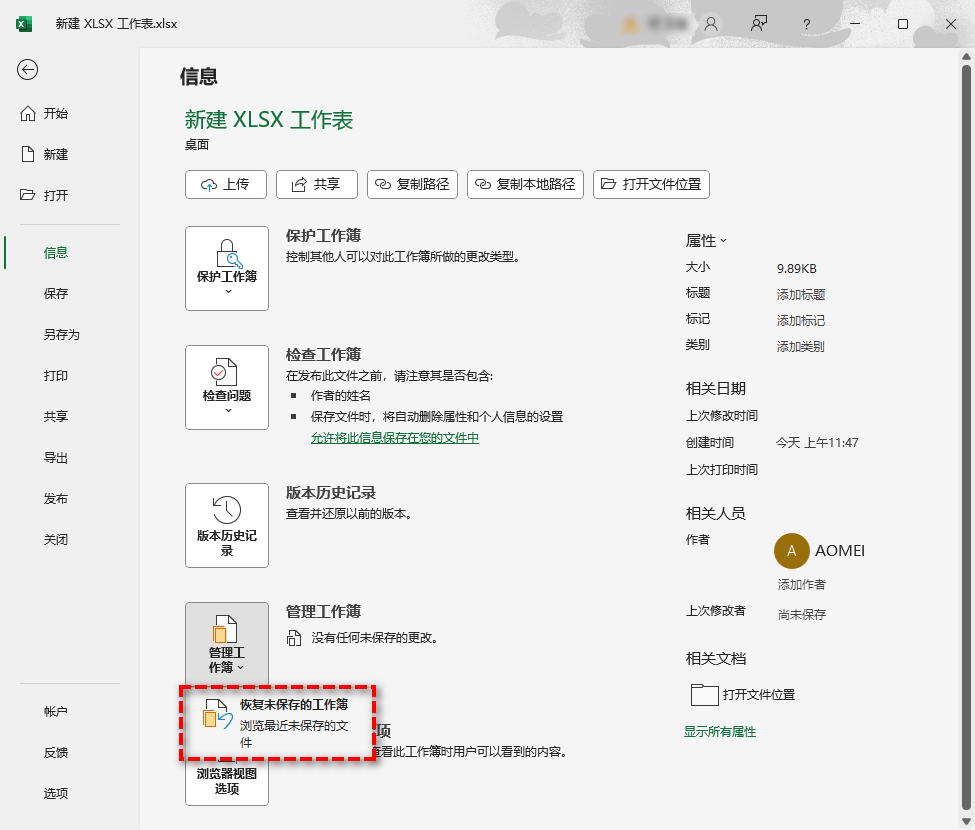The height and width of the screenshot is (830, 975).
Task: Expand the Properties (属性) dropdown header
Action: pyautogui.click(x=706, y=241)
